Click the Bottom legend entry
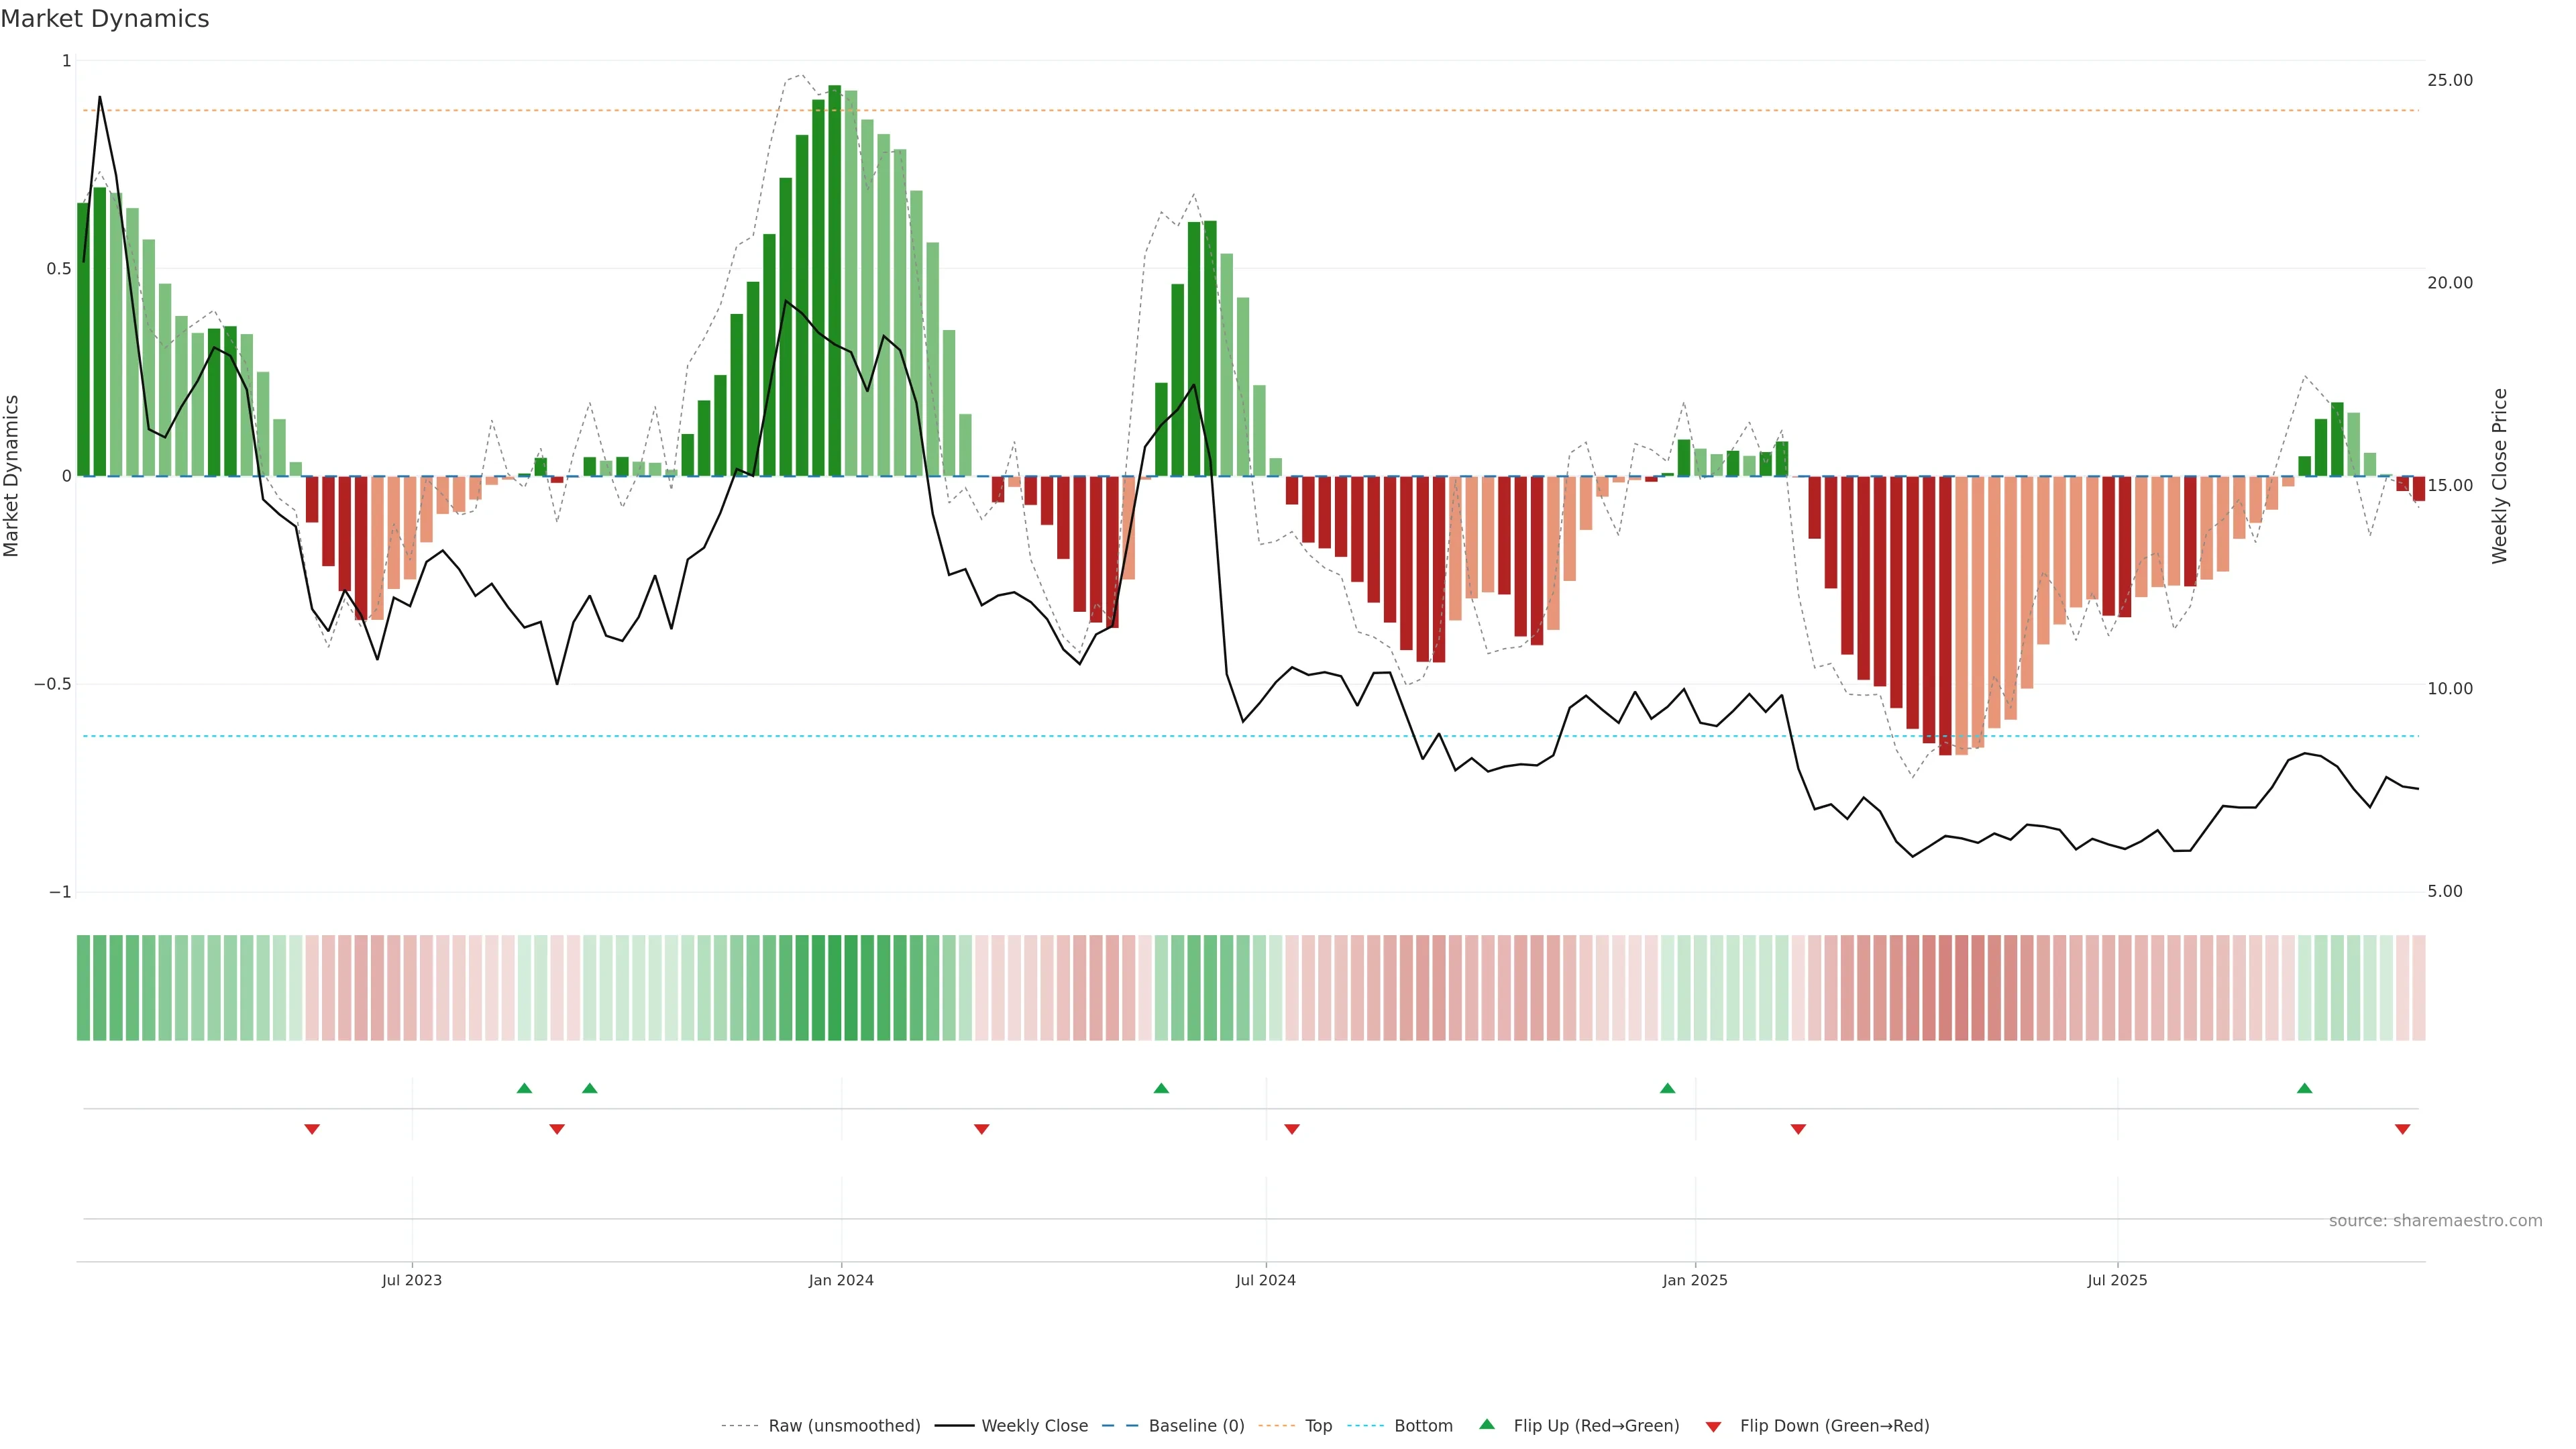This screenshot has width=2576, height=1449. [x=1423, y=1426]
